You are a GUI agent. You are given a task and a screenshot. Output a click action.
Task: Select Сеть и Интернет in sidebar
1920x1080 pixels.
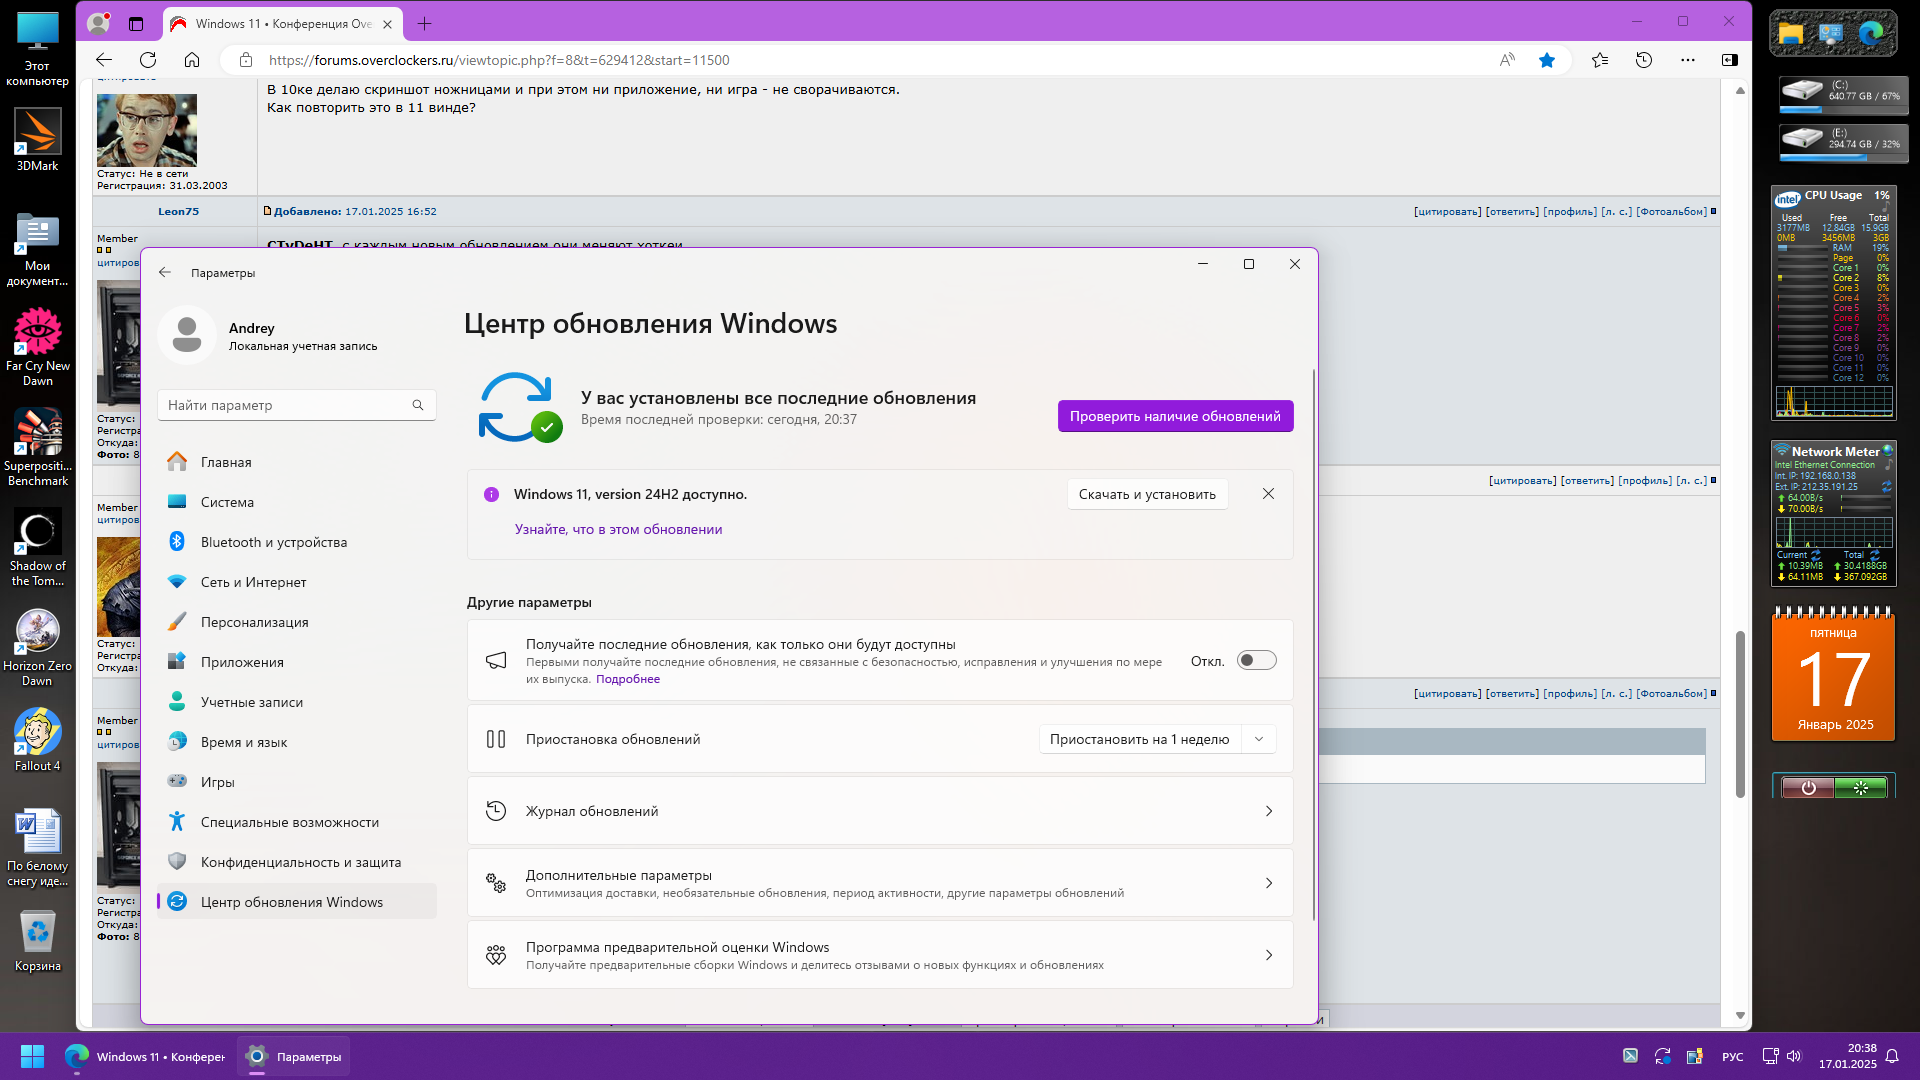tap(253, 582)
